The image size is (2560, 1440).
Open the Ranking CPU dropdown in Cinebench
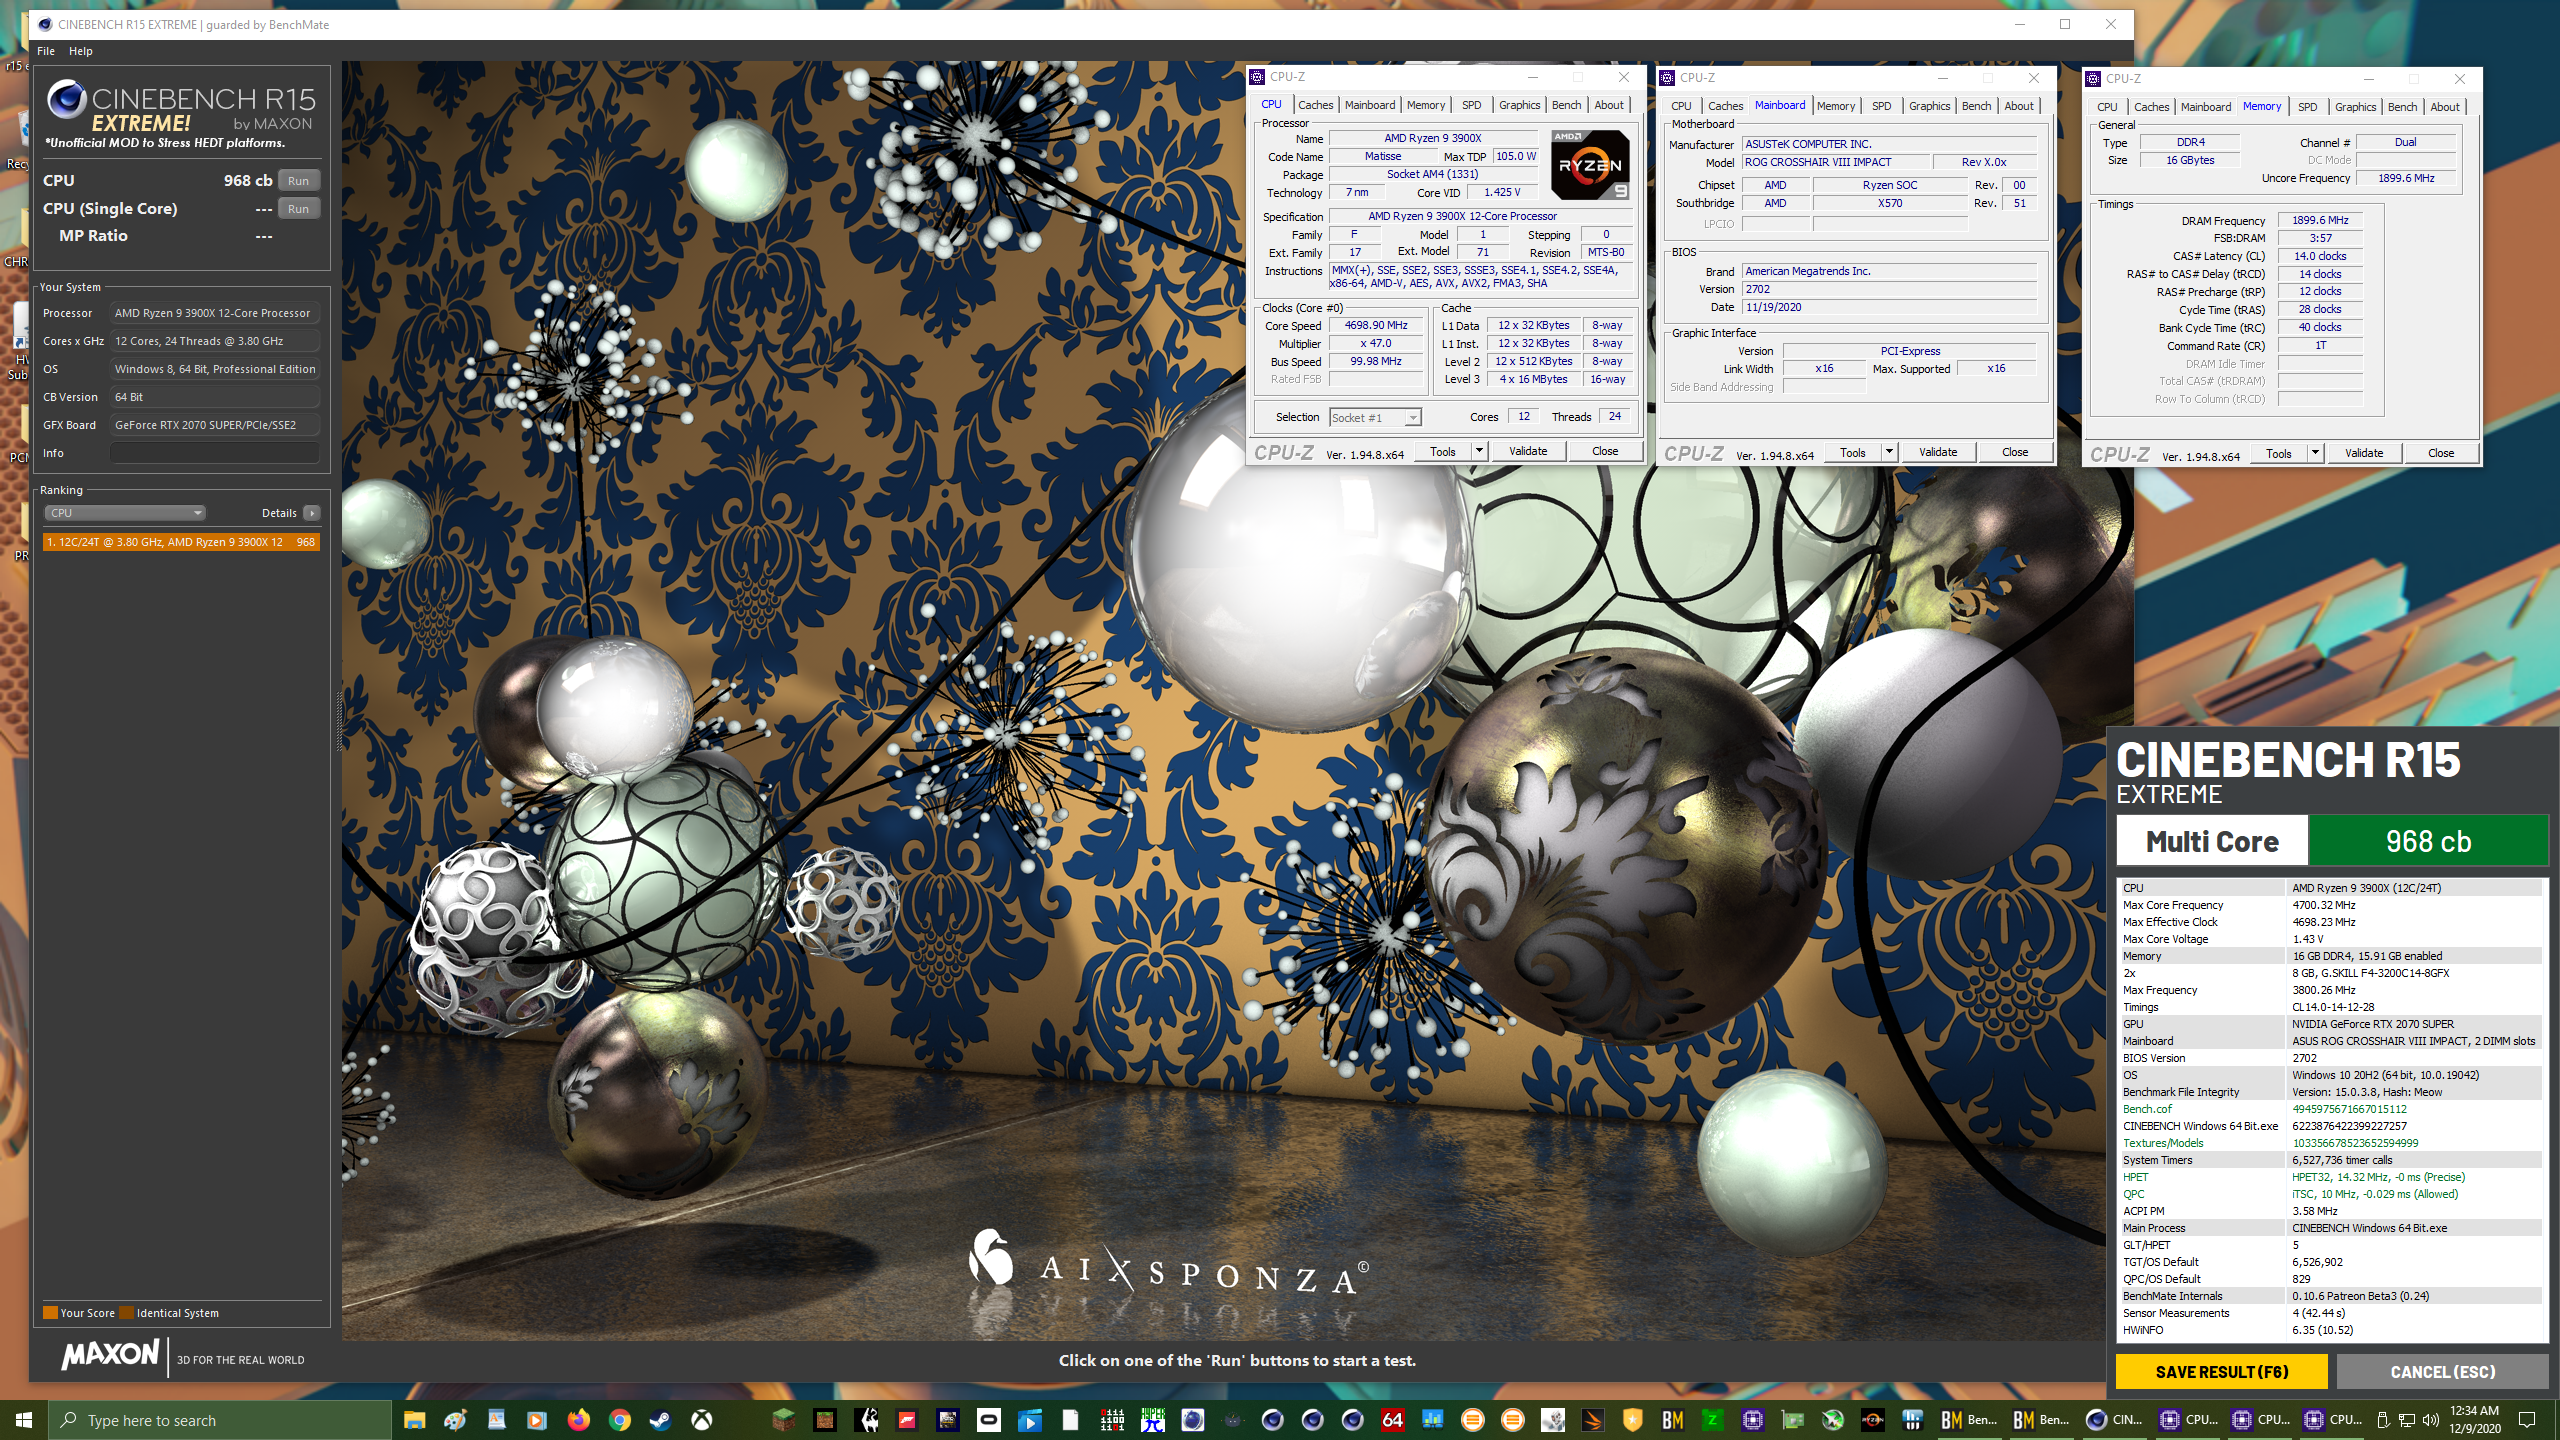click(x=125, y=513)
